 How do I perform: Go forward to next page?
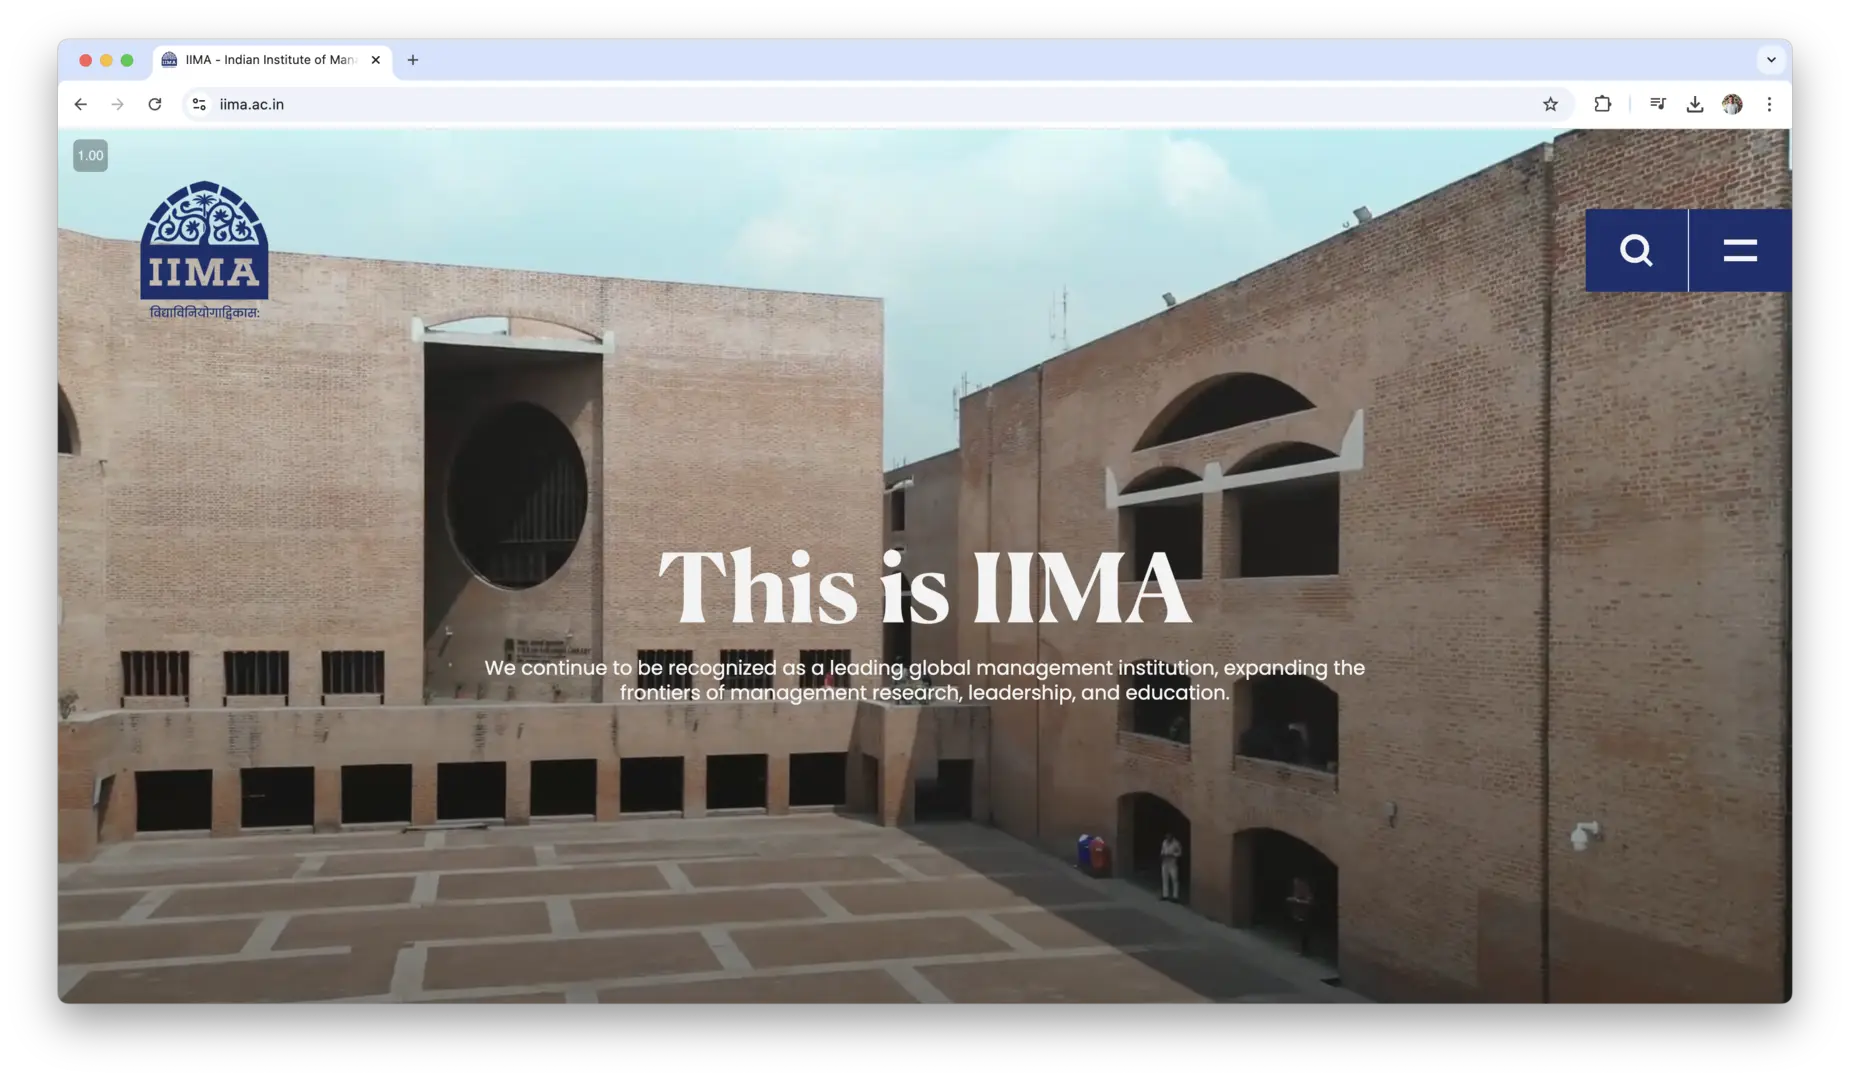click(x=118, y=104)
